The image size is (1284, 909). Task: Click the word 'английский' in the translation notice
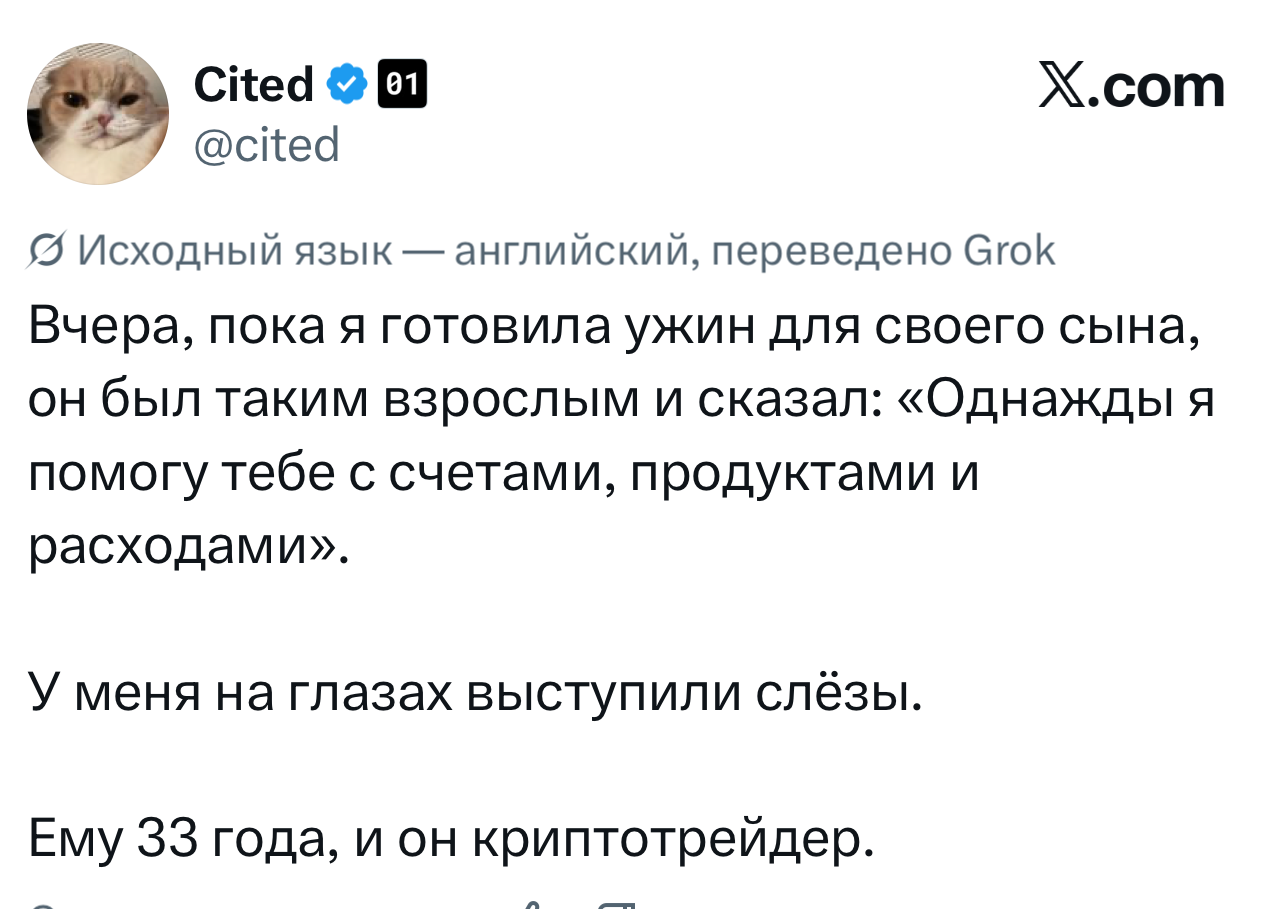click(x=572, y=251)
